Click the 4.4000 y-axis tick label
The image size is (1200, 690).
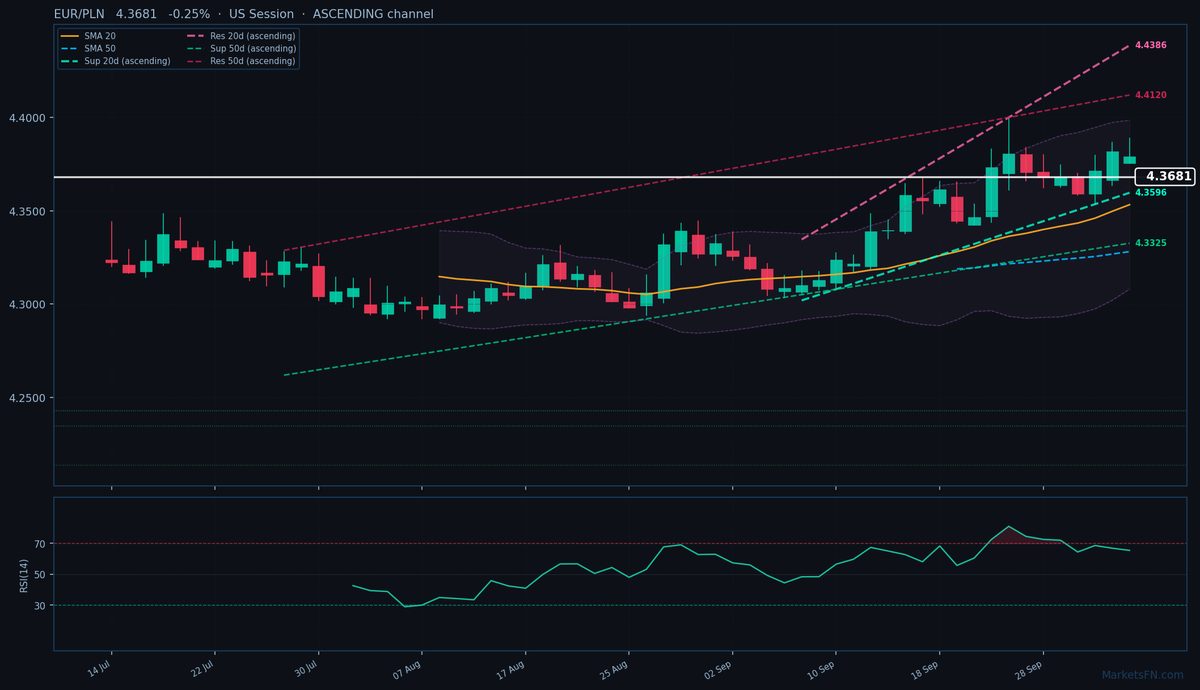pyautogui.click(x=29, y=118)
